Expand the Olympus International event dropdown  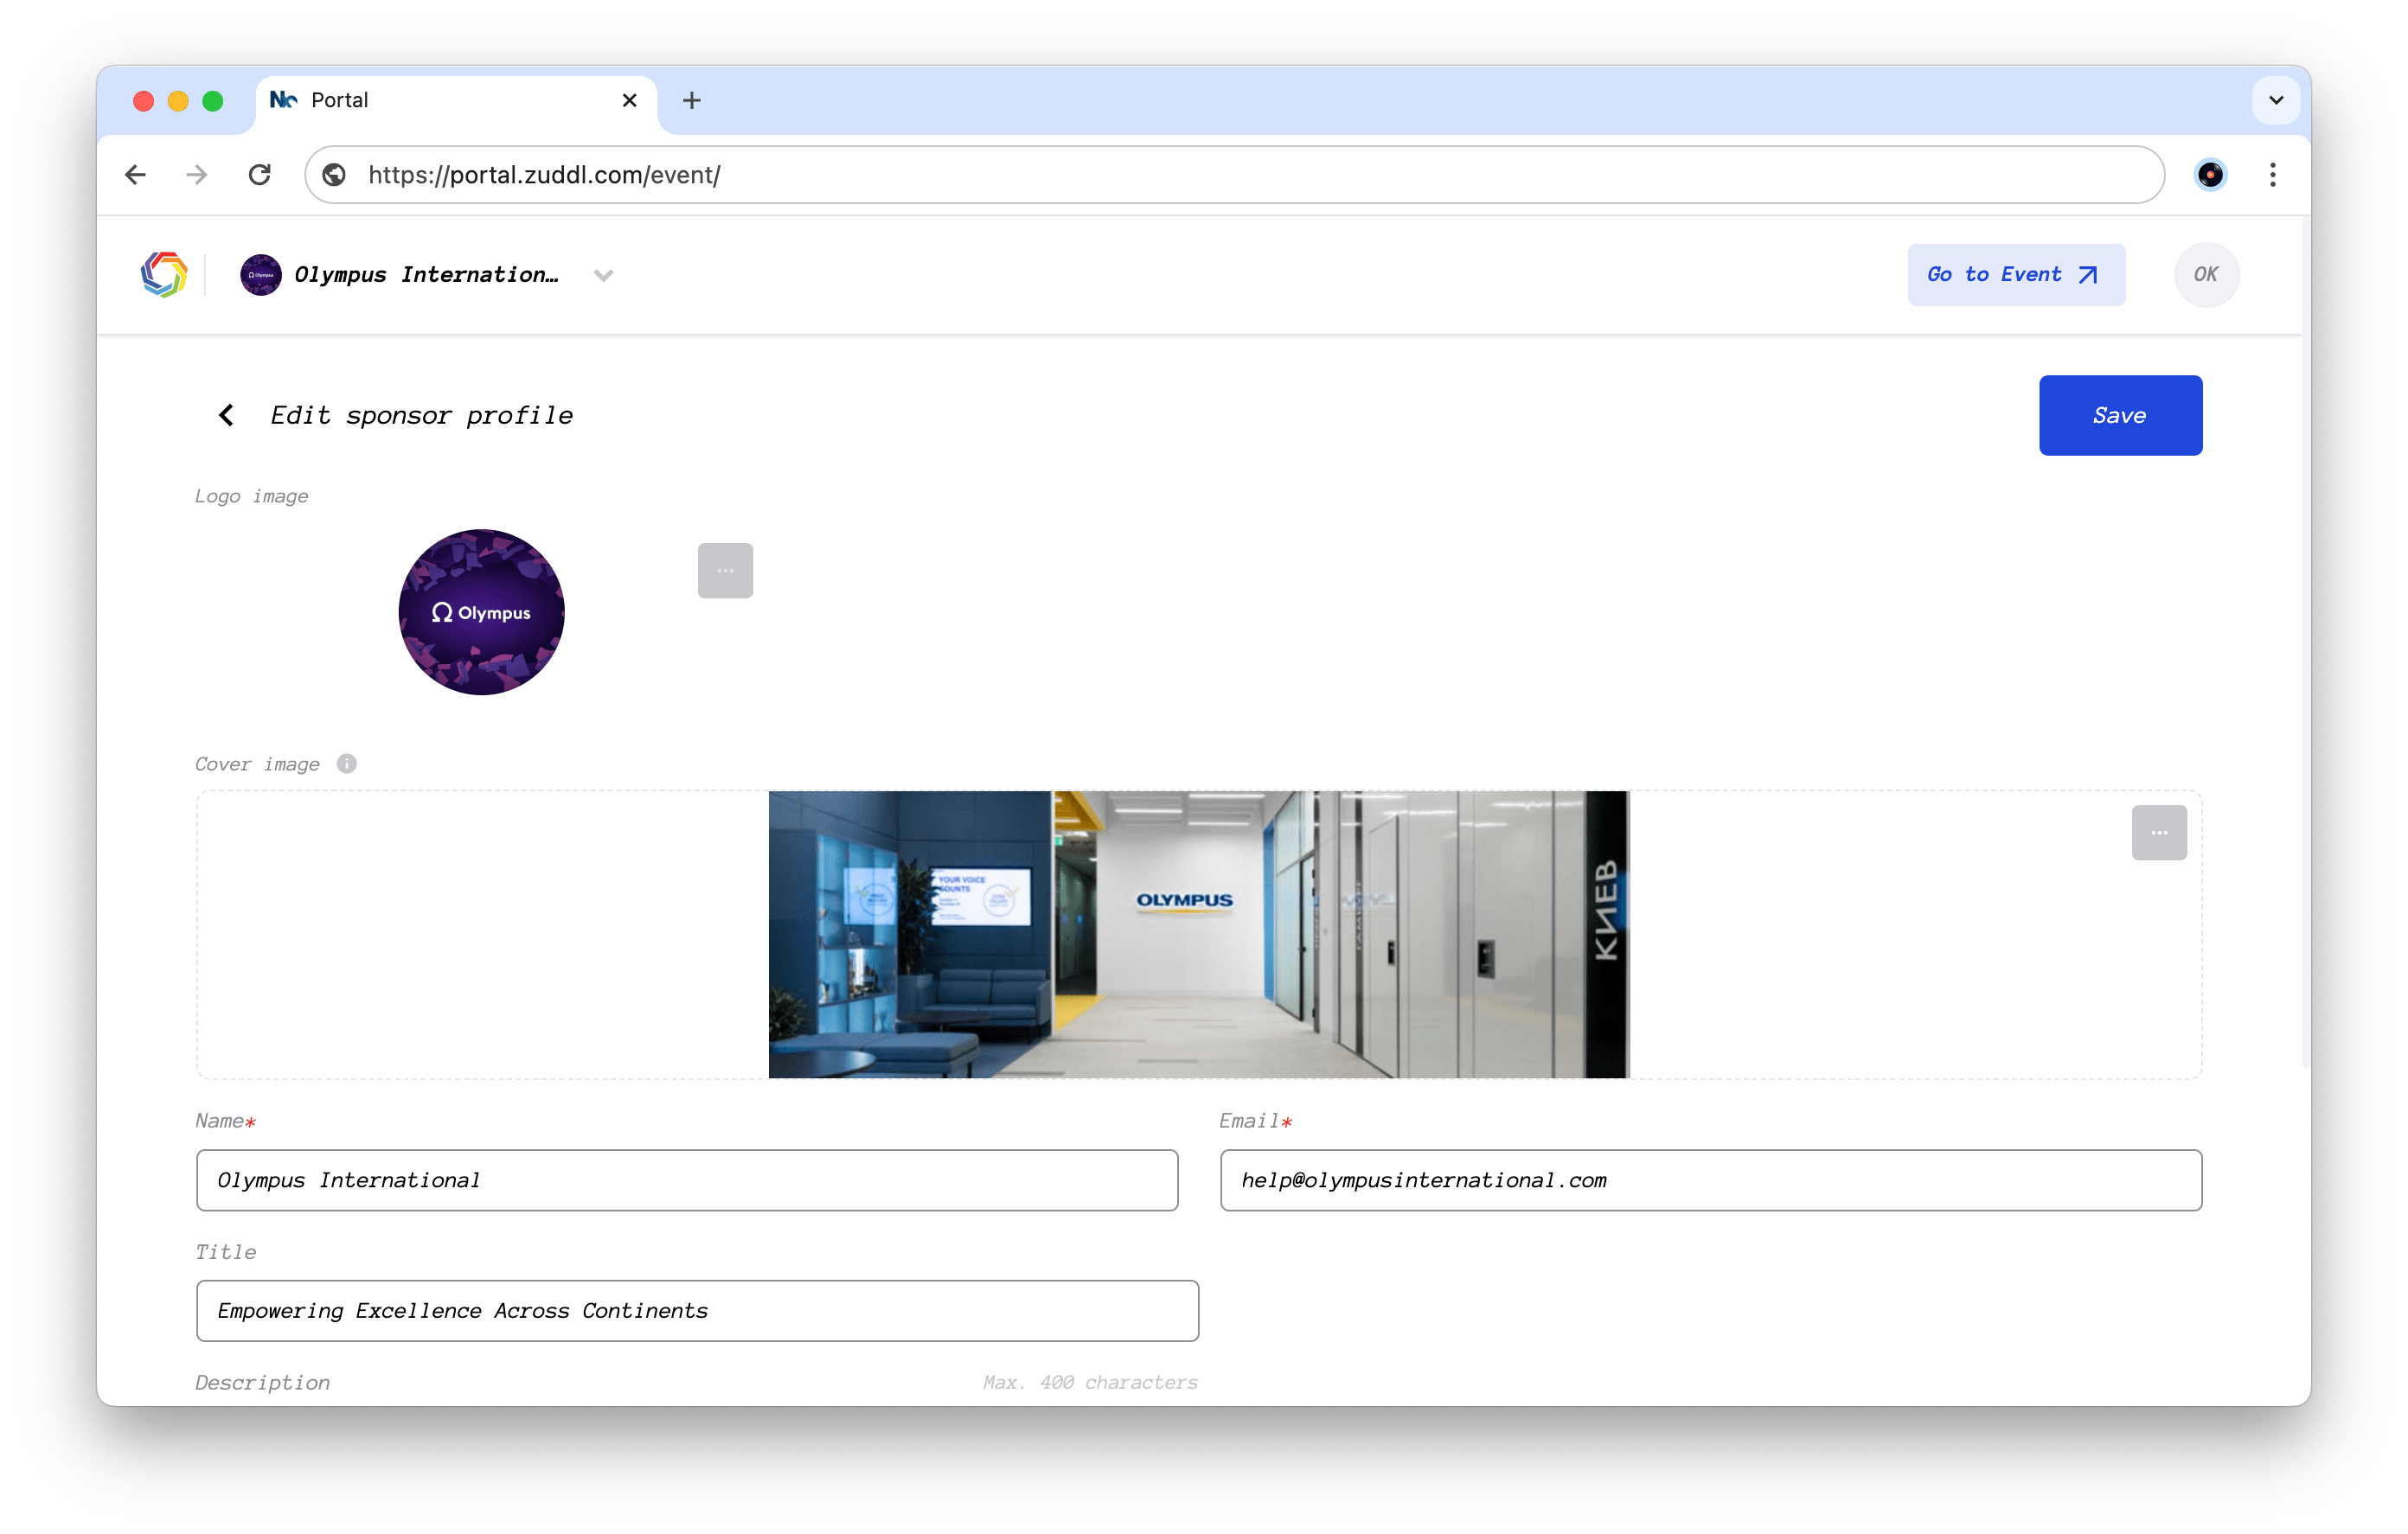point(603,275)
